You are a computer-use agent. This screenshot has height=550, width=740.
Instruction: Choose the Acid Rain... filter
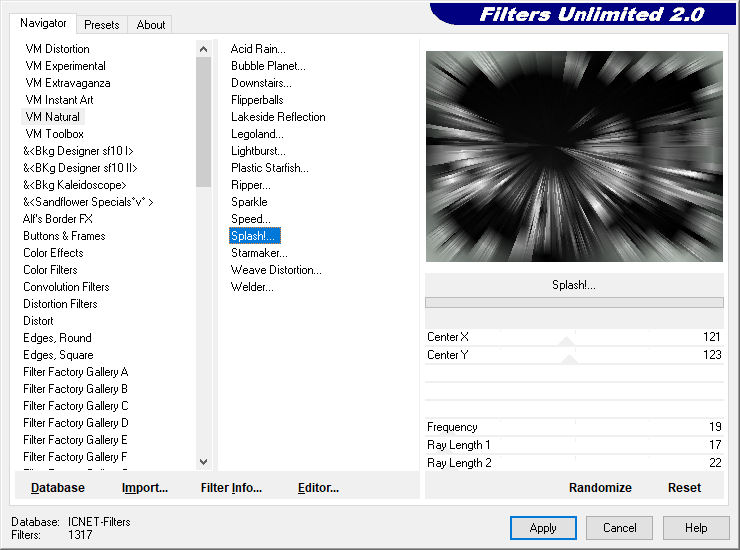[x=258, y=49]
